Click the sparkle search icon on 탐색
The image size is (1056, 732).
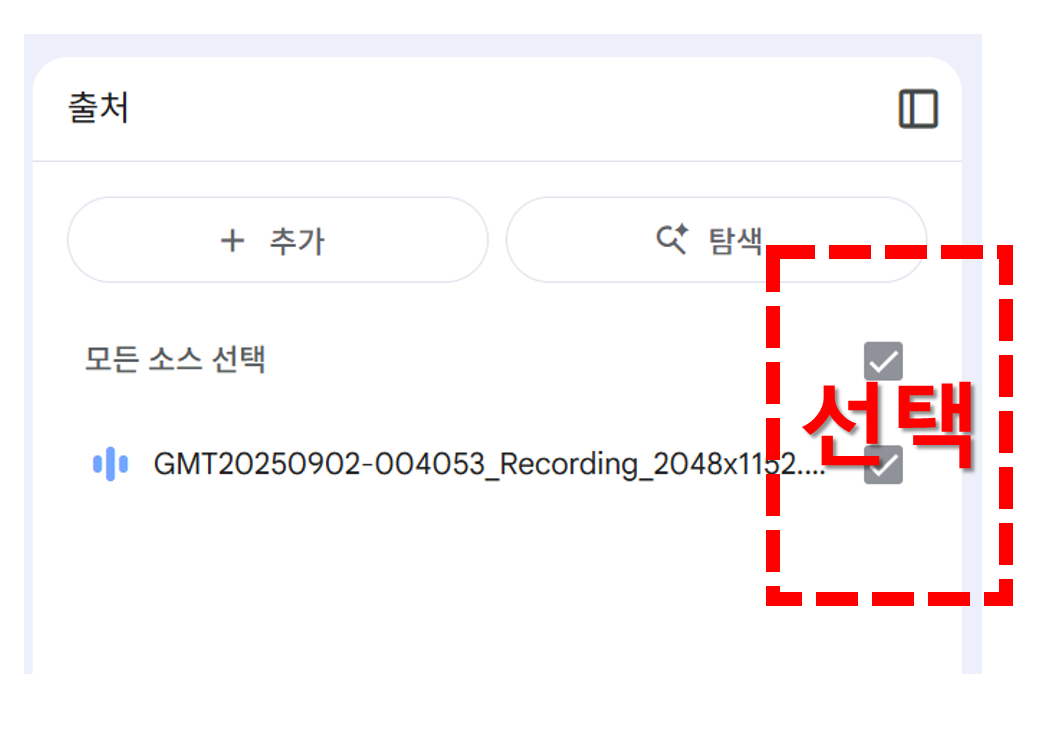point(672,238)
